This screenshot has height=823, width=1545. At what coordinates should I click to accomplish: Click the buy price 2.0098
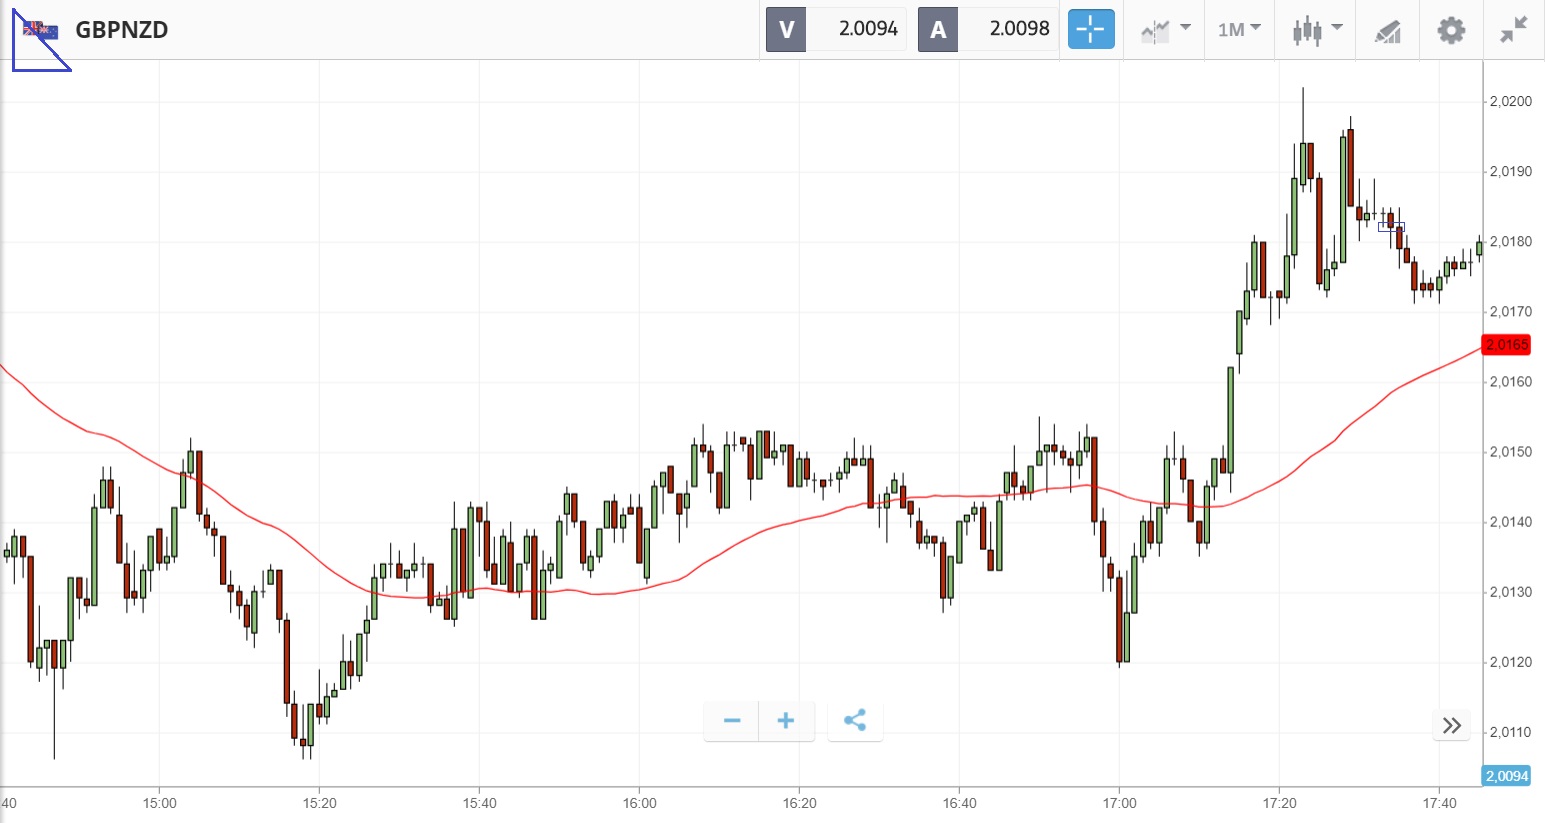(1019, 29)
